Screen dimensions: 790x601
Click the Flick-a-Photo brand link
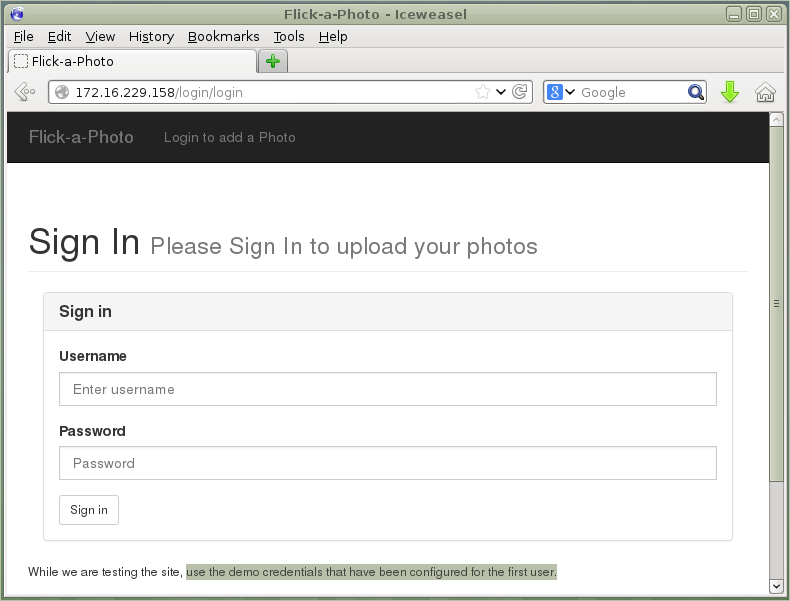coord(81,137)
